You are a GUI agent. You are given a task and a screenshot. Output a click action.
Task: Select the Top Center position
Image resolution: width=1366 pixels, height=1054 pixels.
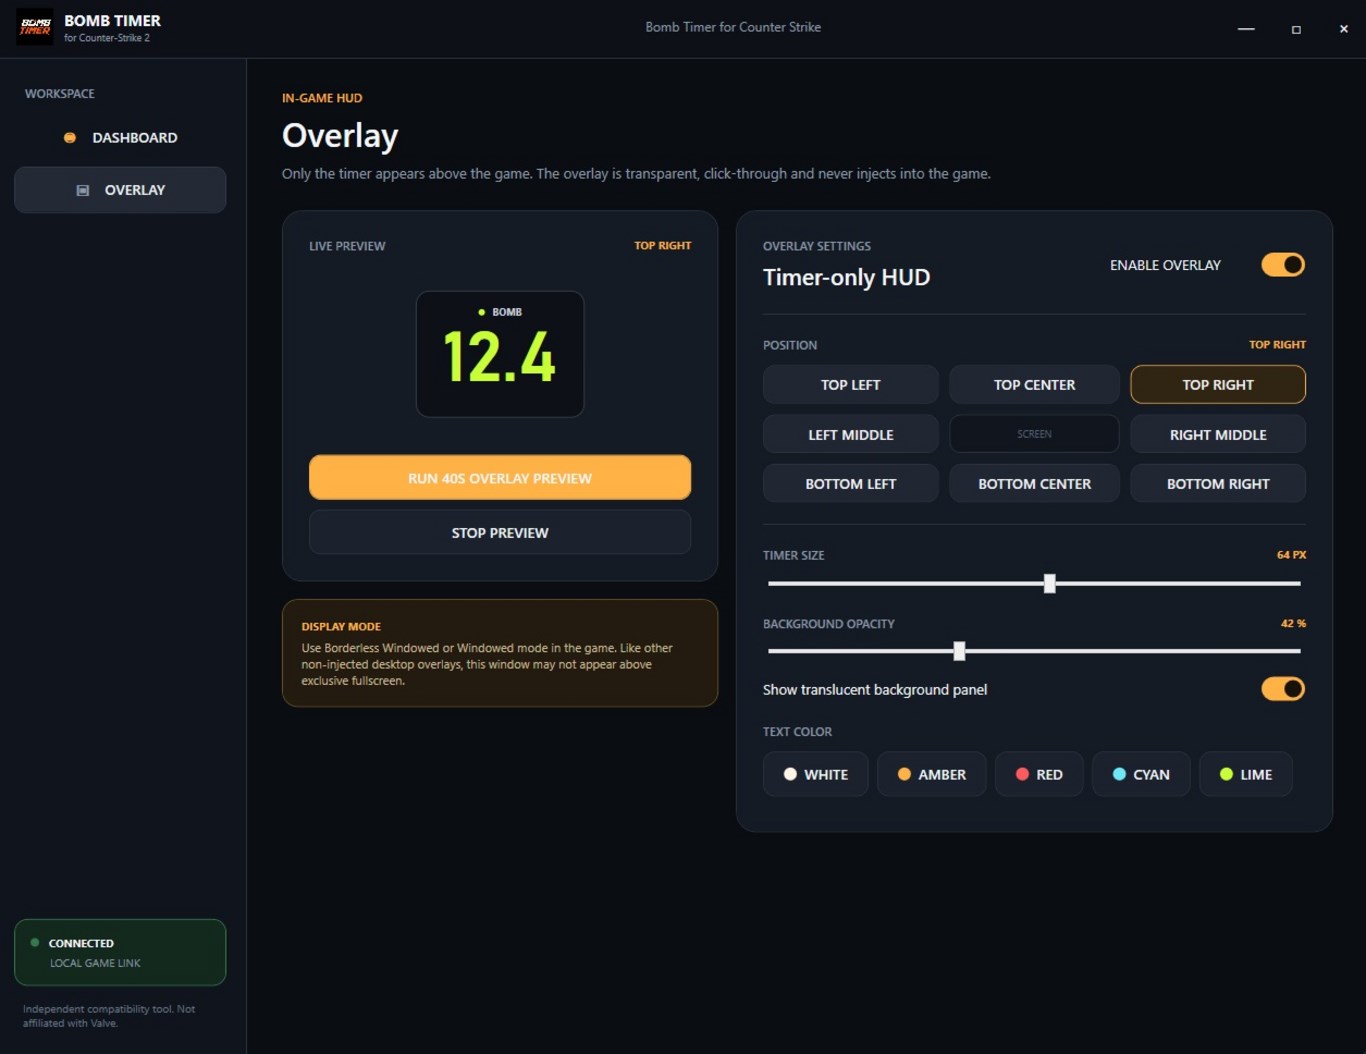(1034, 385)
